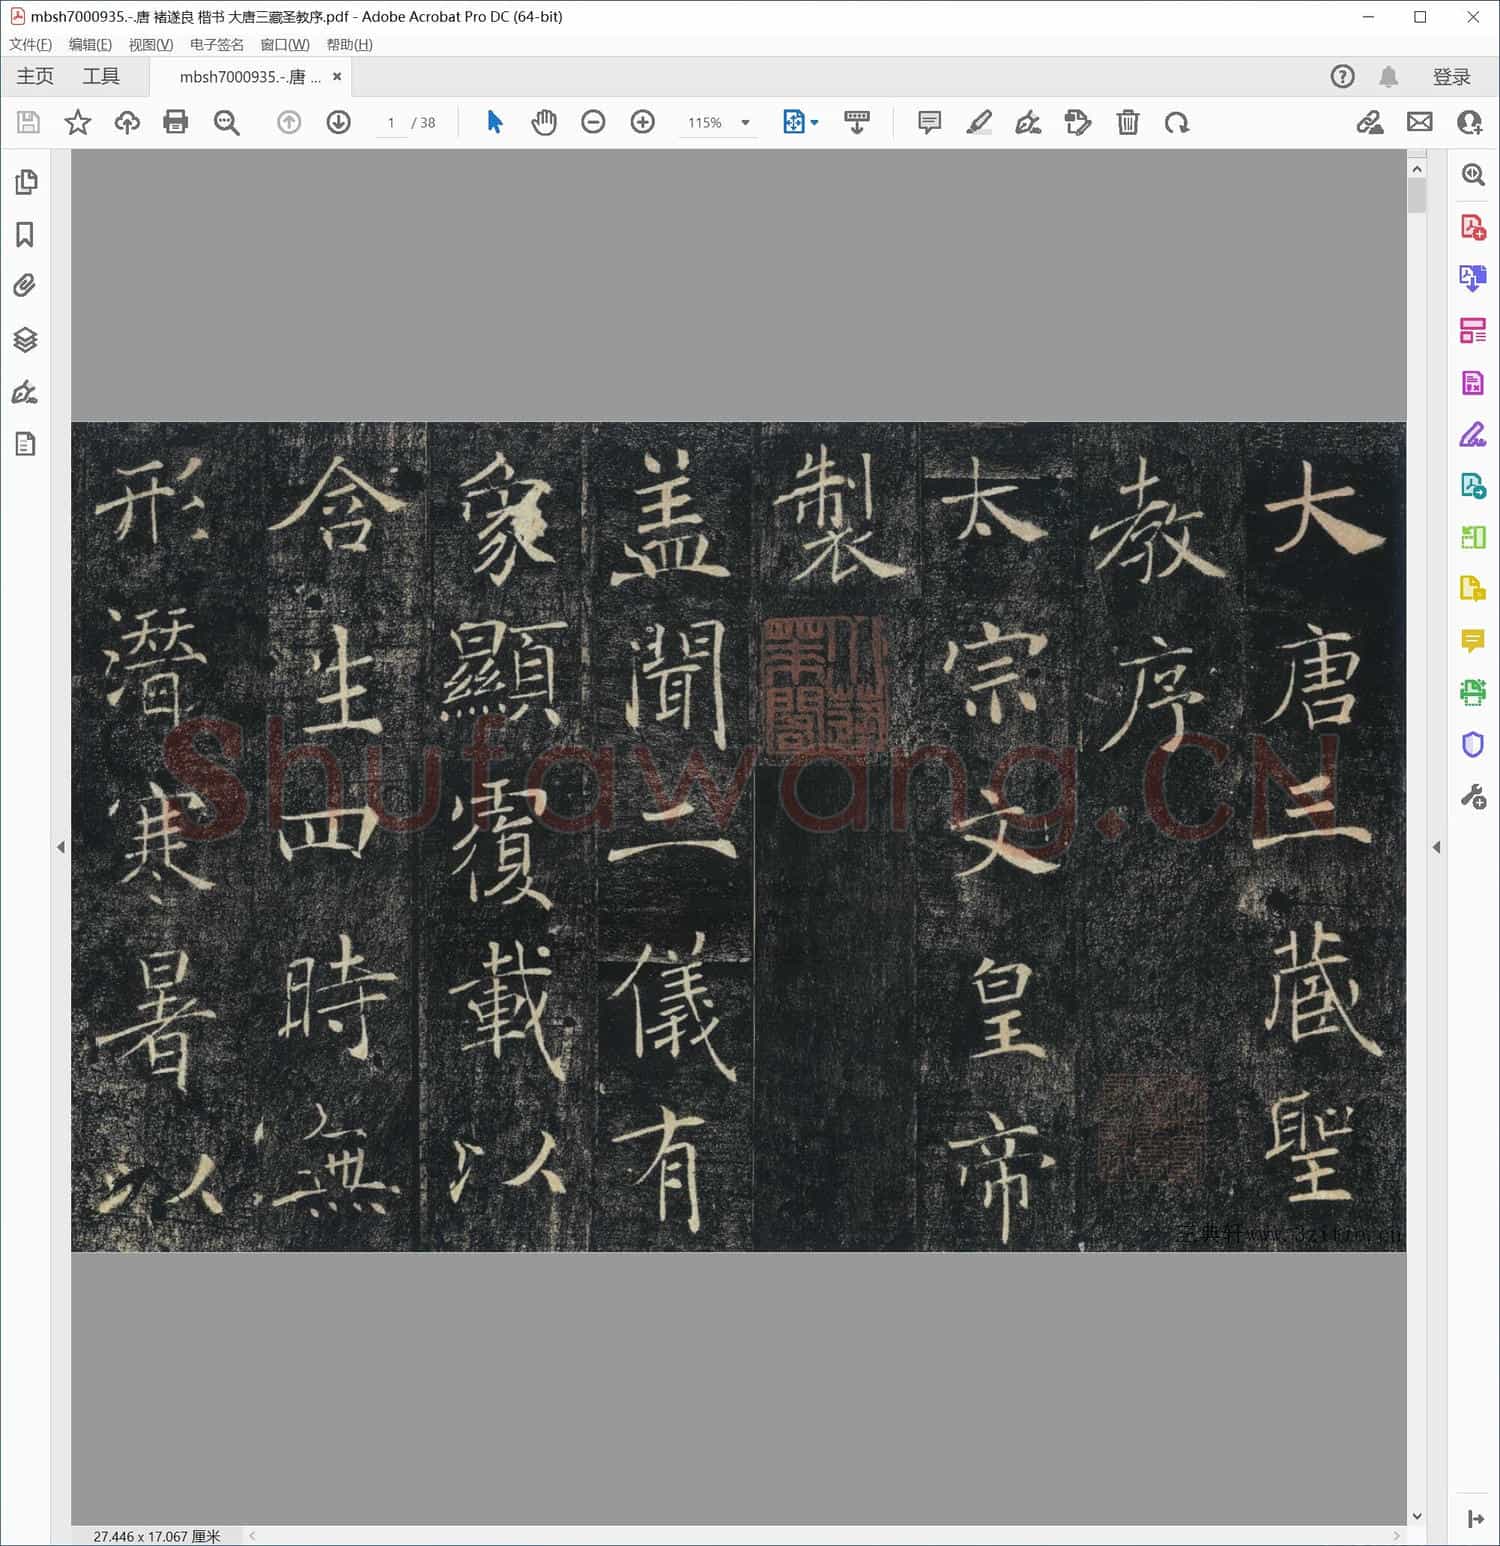Add a star bookmark to file
1500x1546 pixels.
coord(77,122)
